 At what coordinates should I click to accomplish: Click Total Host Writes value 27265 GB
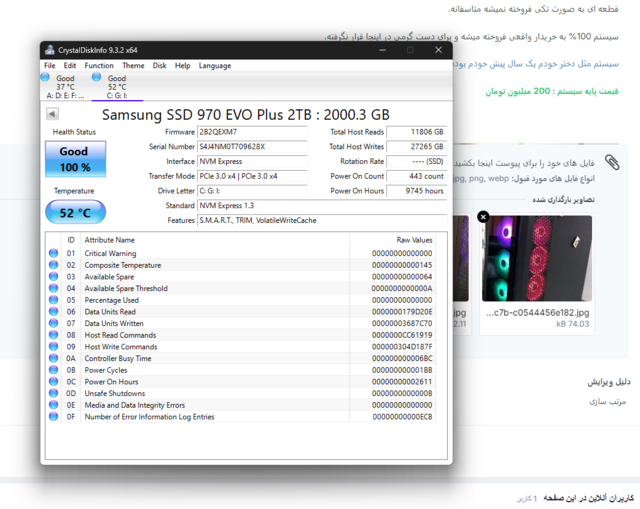417,147
